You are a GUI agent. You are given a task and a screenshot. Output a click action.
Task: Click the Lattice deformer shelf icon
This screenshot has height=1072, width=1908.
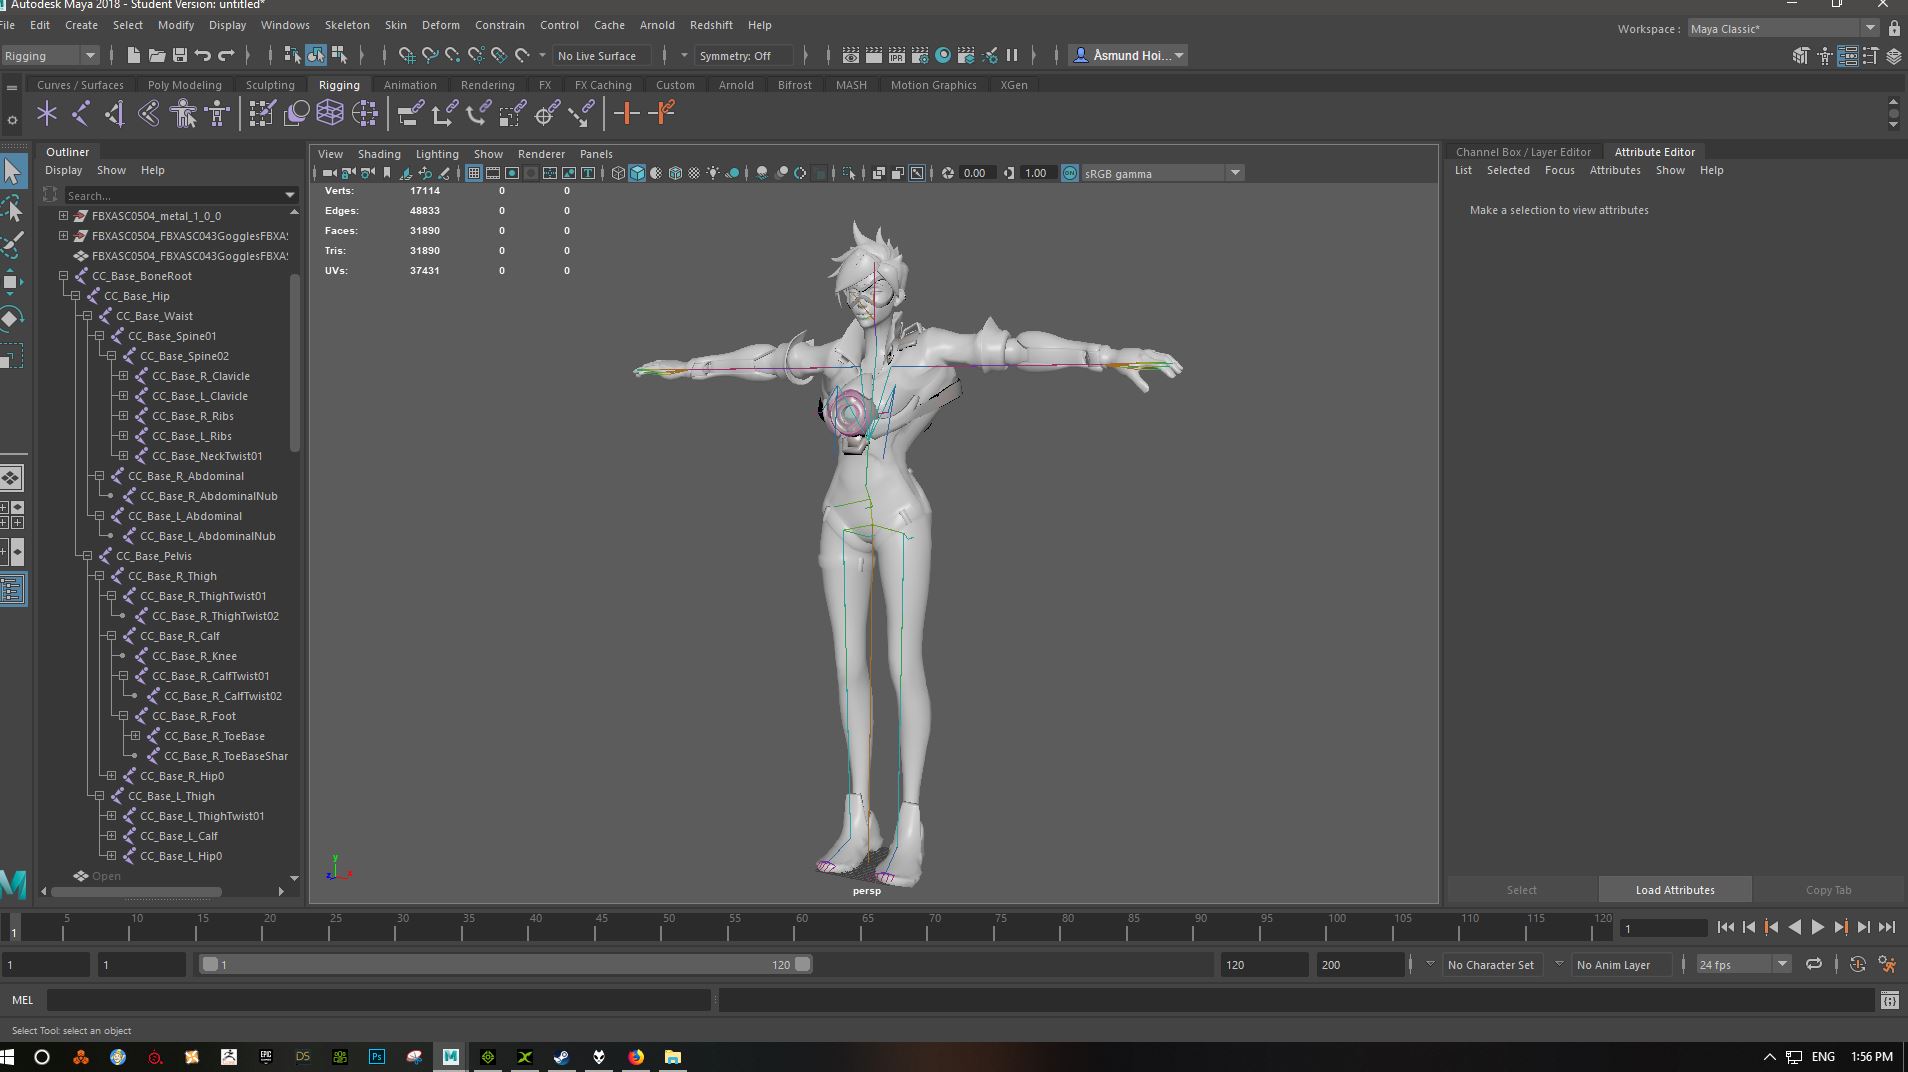pos(330,114)
